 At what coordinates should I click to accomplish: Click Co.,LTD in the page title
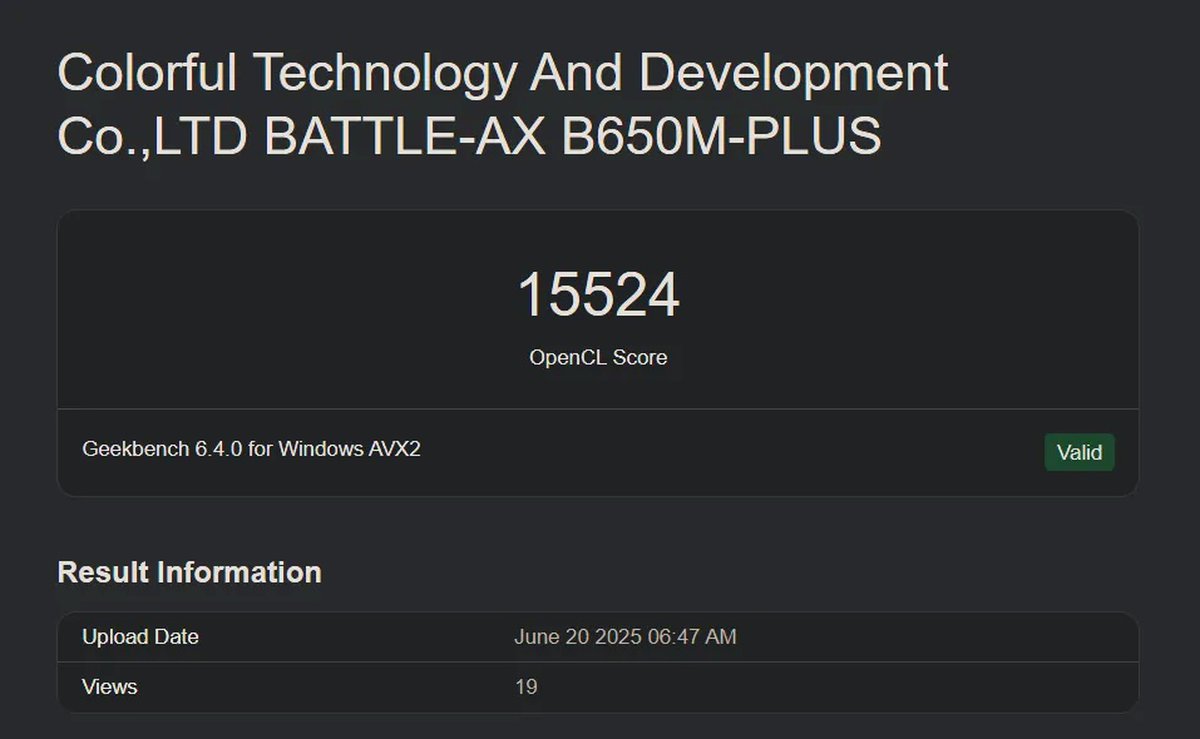pyautogui.click(x=152, y=137)
